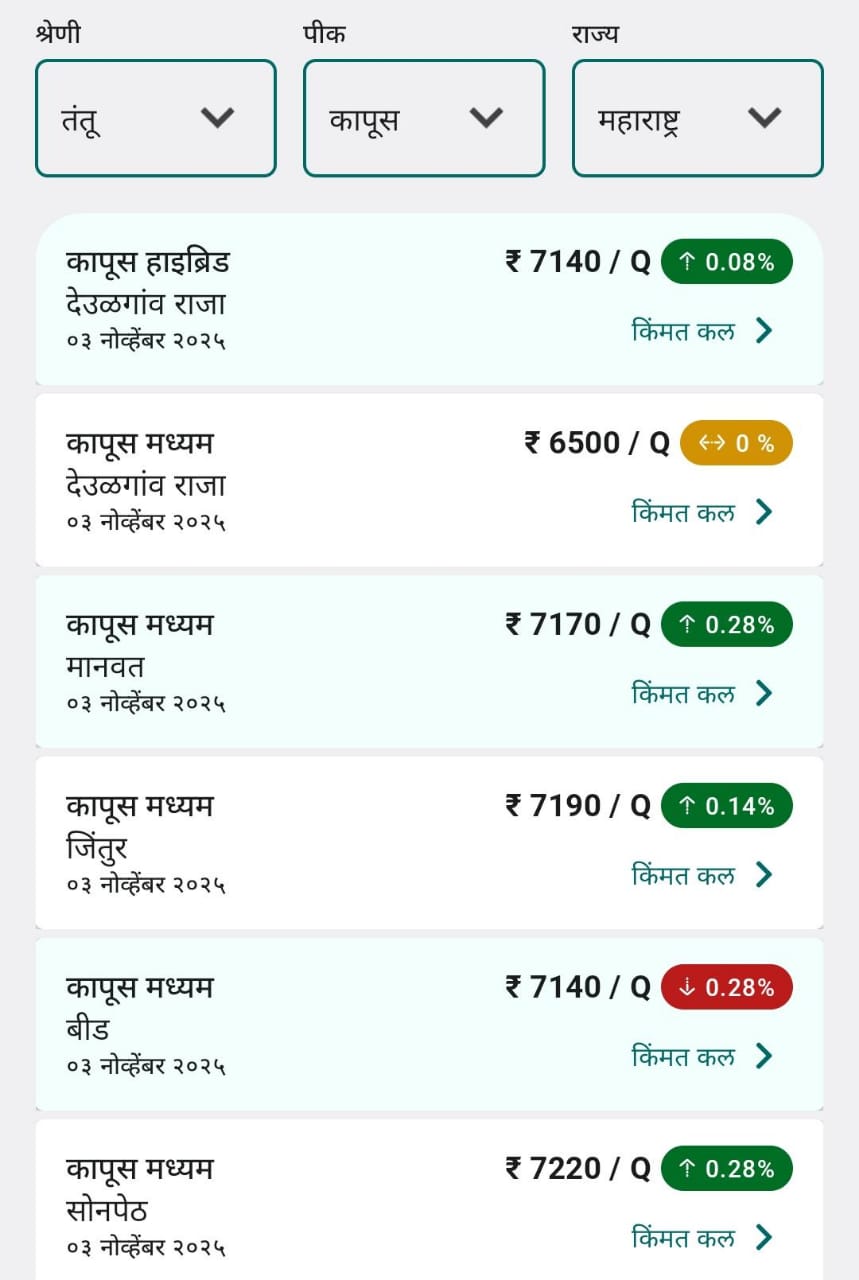
Task: Click the 0.14% up badge for जिंतुर
Action: point(726,806)
